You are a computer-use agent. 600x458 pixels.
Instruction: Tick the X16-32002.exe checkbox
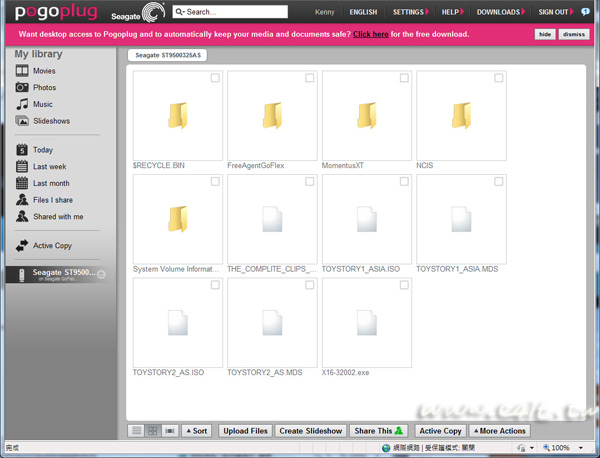click(404, 285)
